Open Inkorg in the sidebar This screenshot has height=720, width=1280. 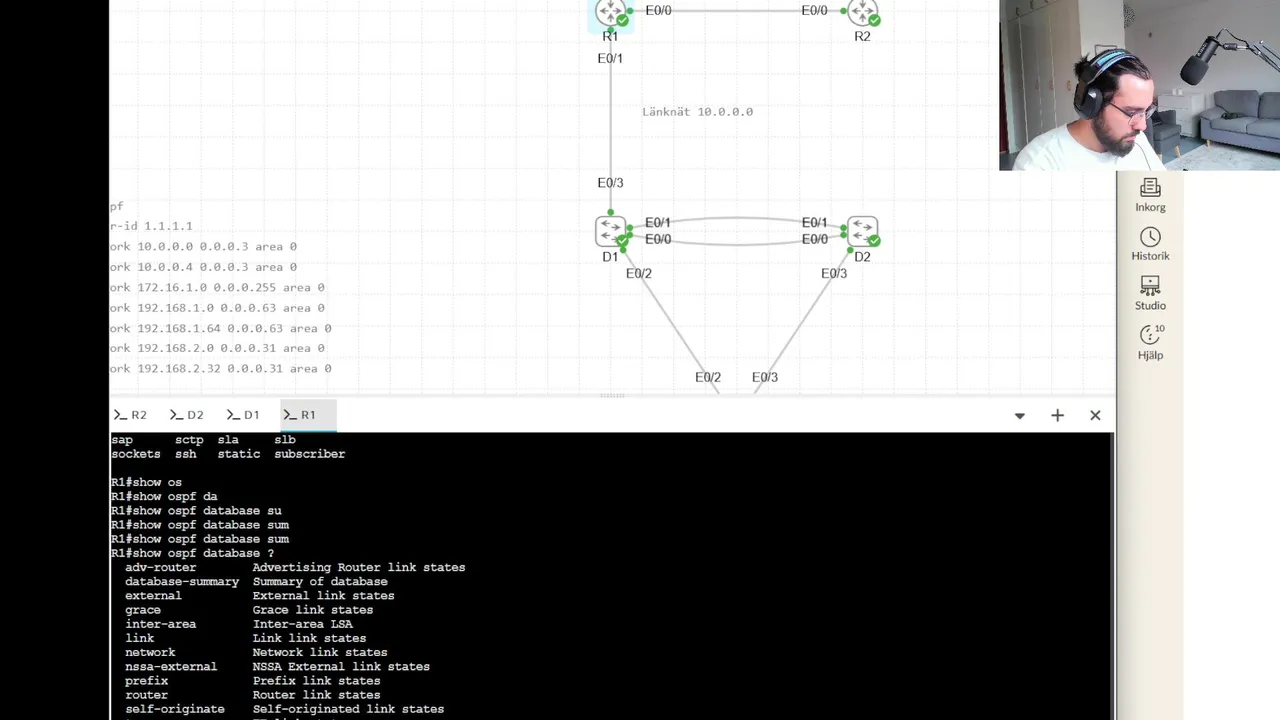(1150, 196)
